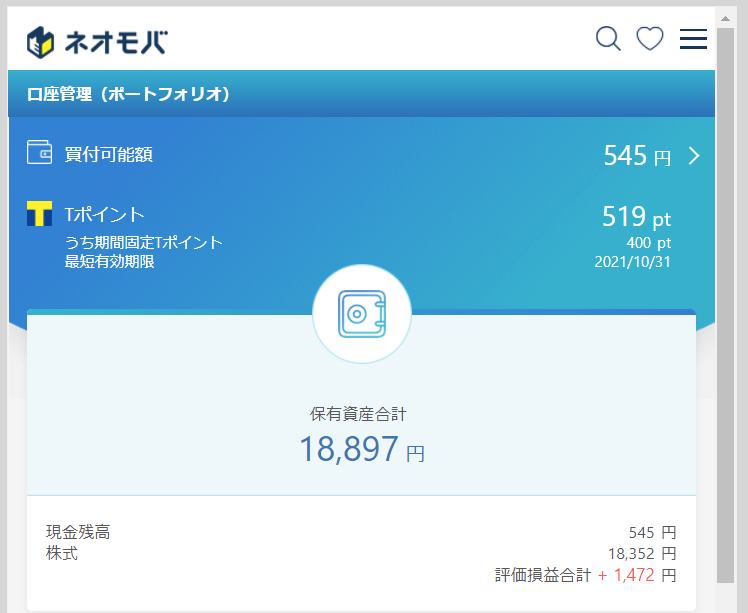The height and width of the screenshot is (613, 748).
Task: Click the 買付可能額 label
Action: coord(109,155)
